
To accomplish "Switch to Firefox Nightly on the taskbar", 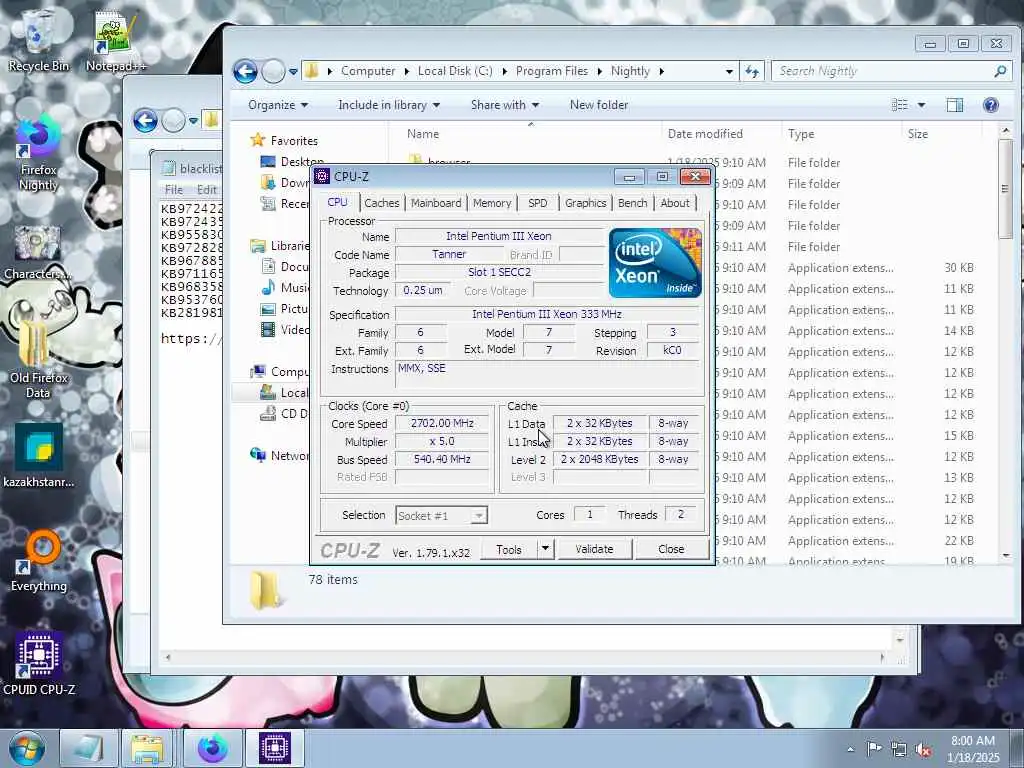I will coord(212,748).
